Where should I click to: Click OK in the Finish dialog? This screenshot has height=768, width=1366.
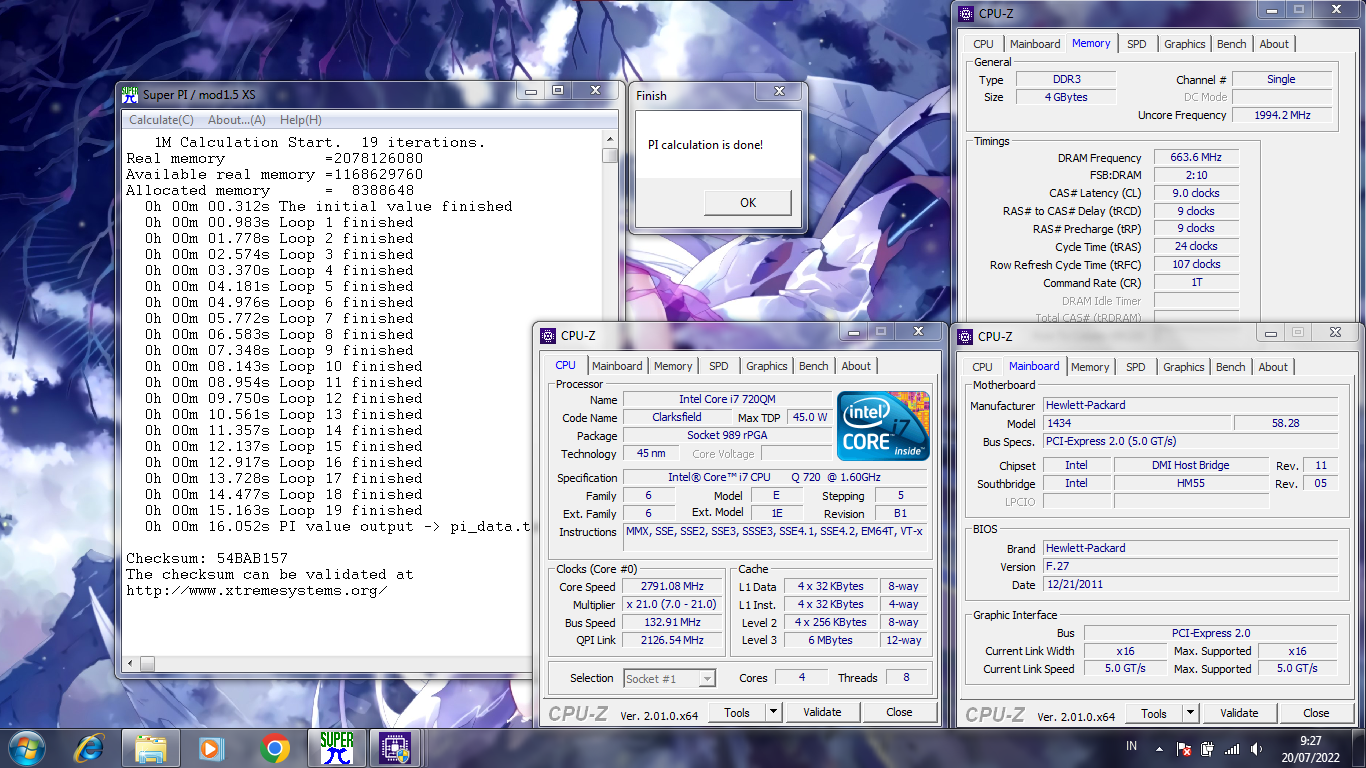tap(748, 202)
